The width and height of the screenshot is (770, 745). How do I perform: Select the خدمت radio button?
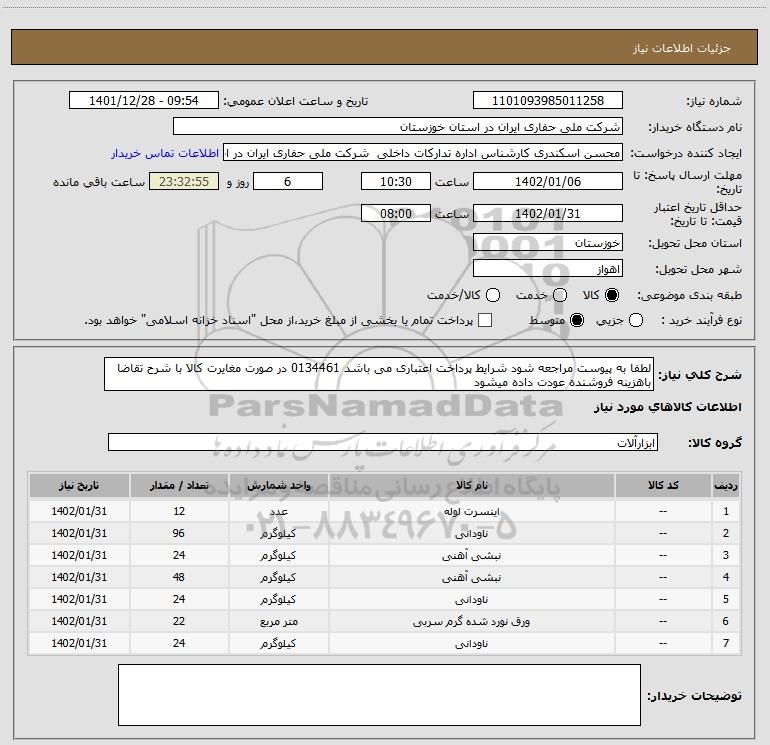click(x=560, y=295)
